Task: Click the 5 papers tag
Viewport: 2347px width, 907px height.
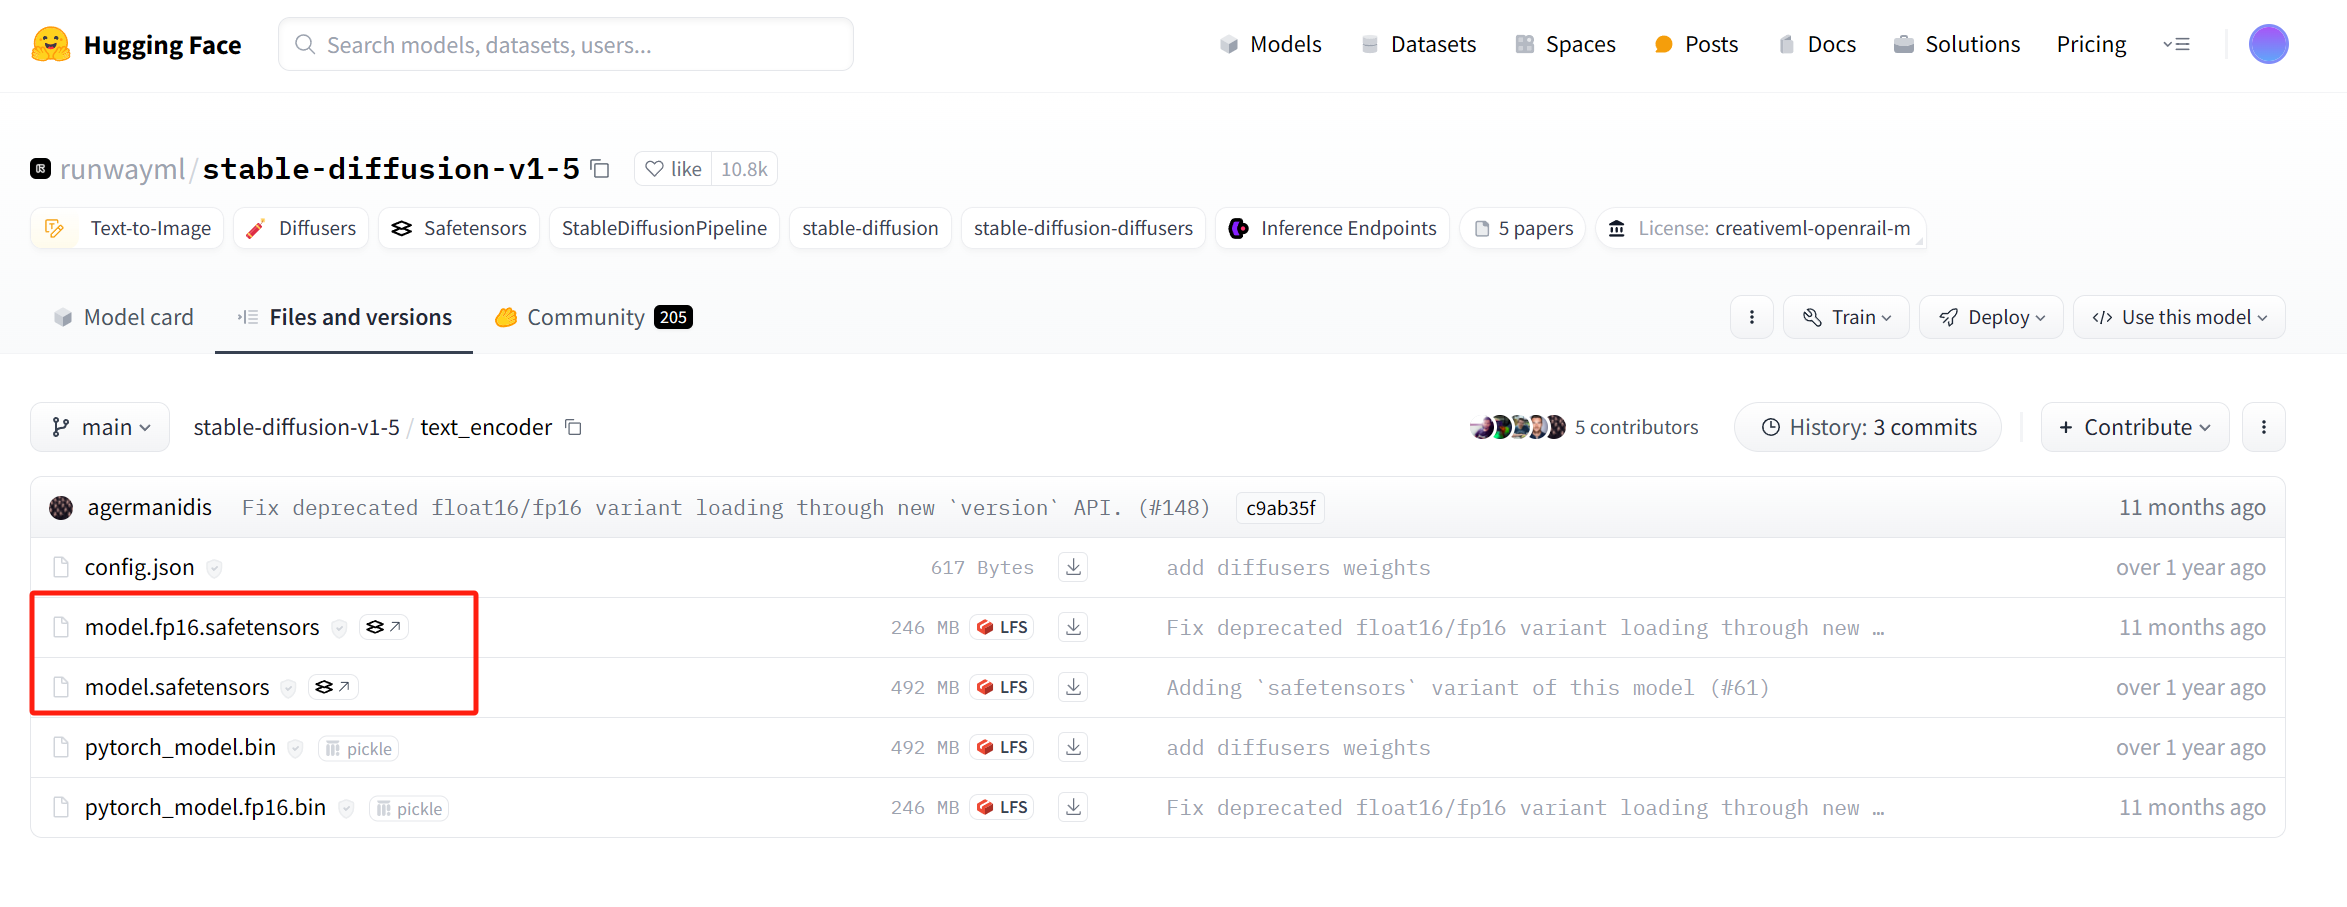Action: (1523, 228)
